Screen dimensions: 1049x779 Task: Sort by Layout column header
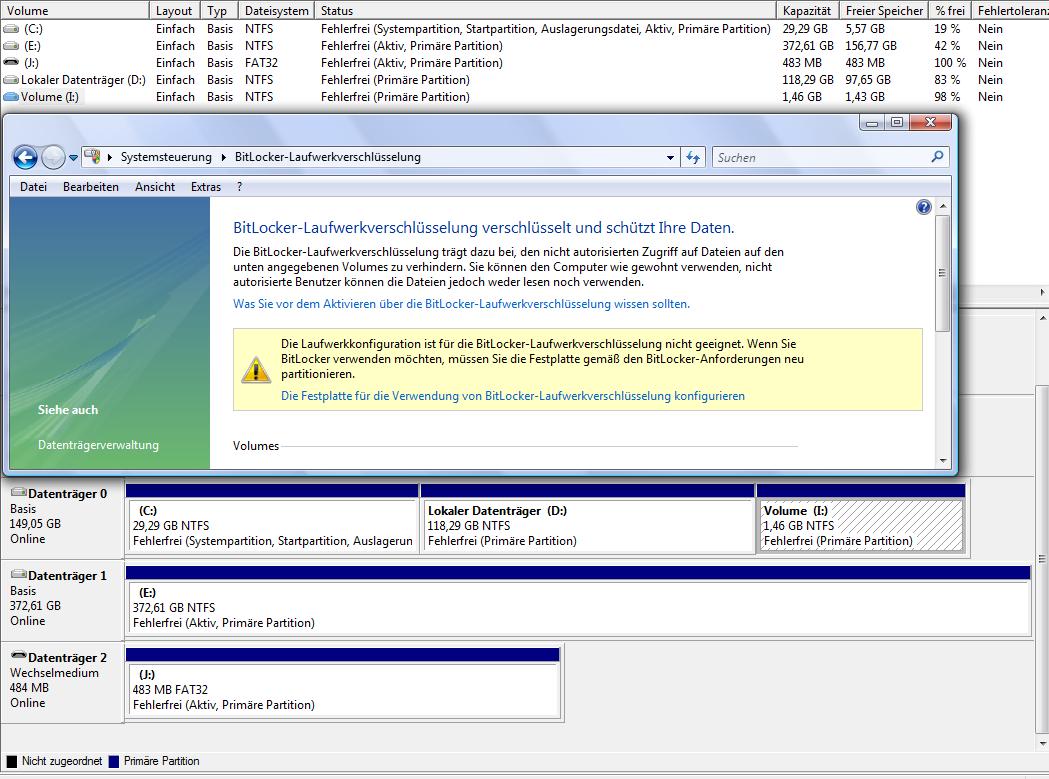click(x=174, y=11)
